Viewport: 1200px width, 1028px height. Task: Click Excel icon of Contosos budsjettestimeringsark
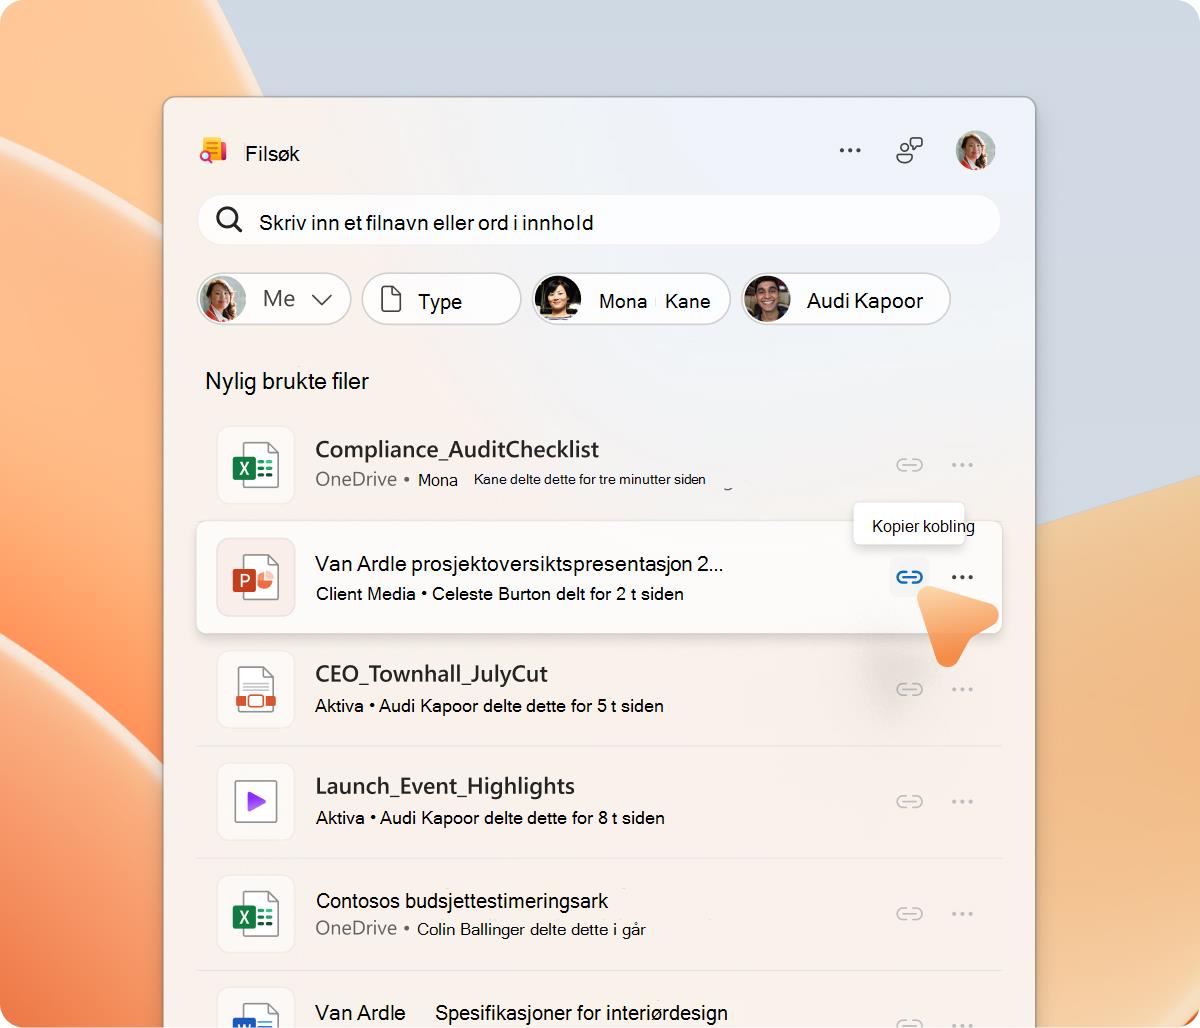coord(256,913)
